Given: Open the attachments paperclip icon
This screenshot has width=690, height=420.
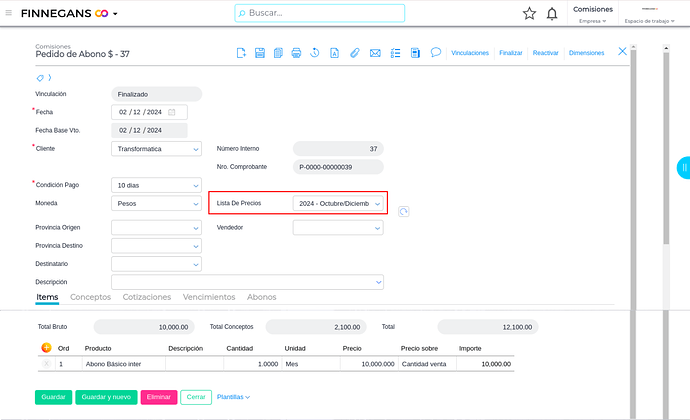Looking at the screenshot, I should pyautogui.click(x=354, y=52).
